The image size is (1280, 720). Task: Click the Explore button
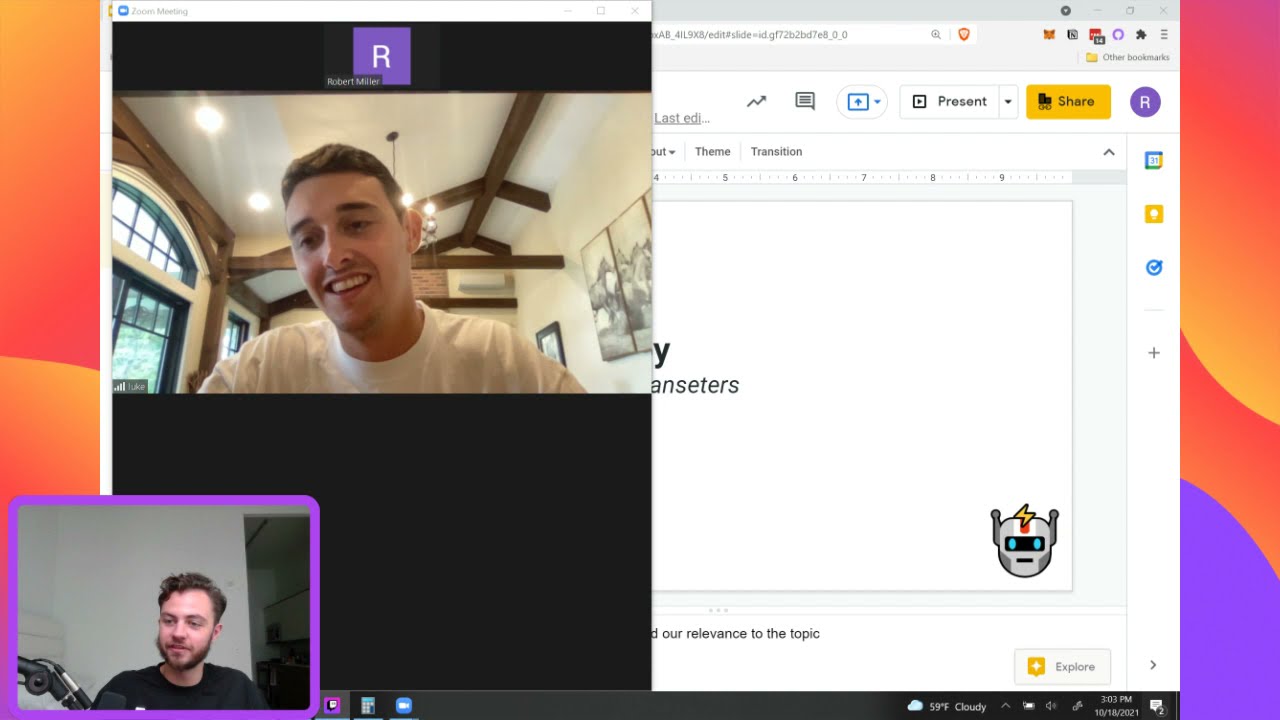(1062, 667)
